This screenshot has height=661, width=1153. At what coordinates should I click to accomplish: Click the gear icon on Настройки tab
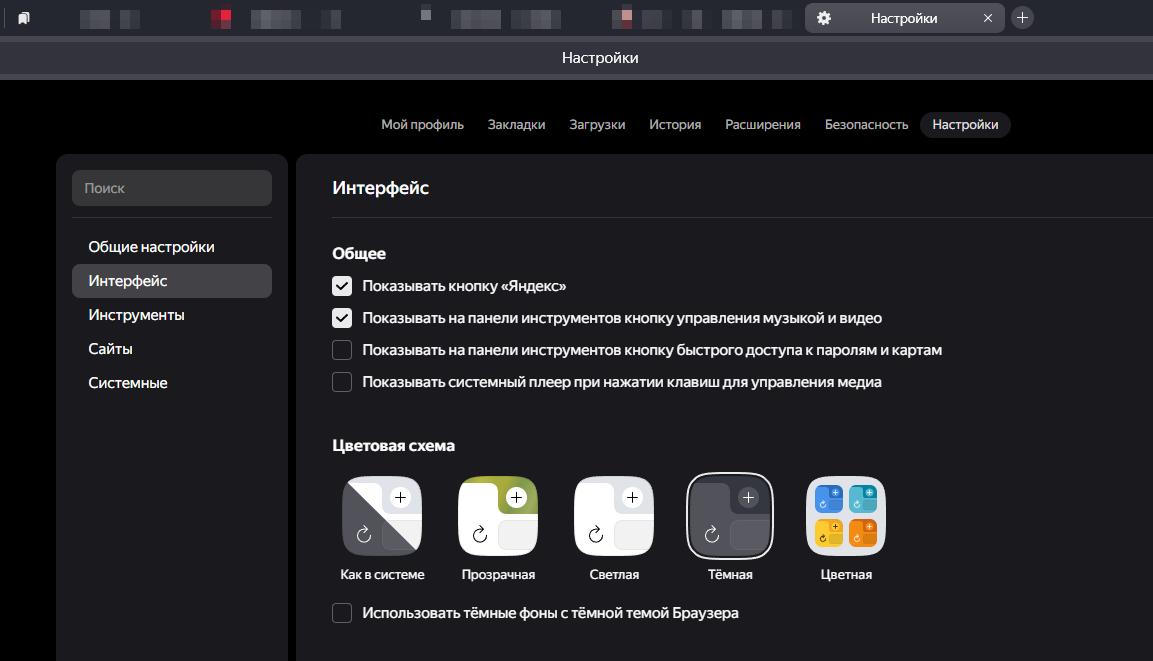tap(824, 18)
